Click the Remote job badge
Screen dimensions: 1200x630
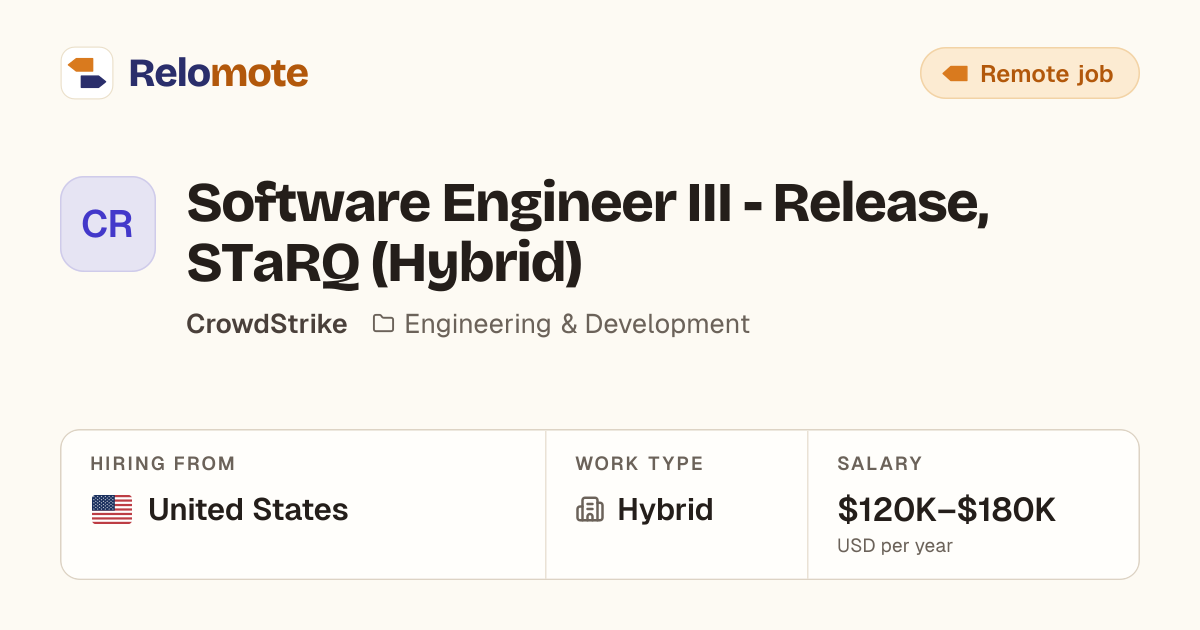1029,73
